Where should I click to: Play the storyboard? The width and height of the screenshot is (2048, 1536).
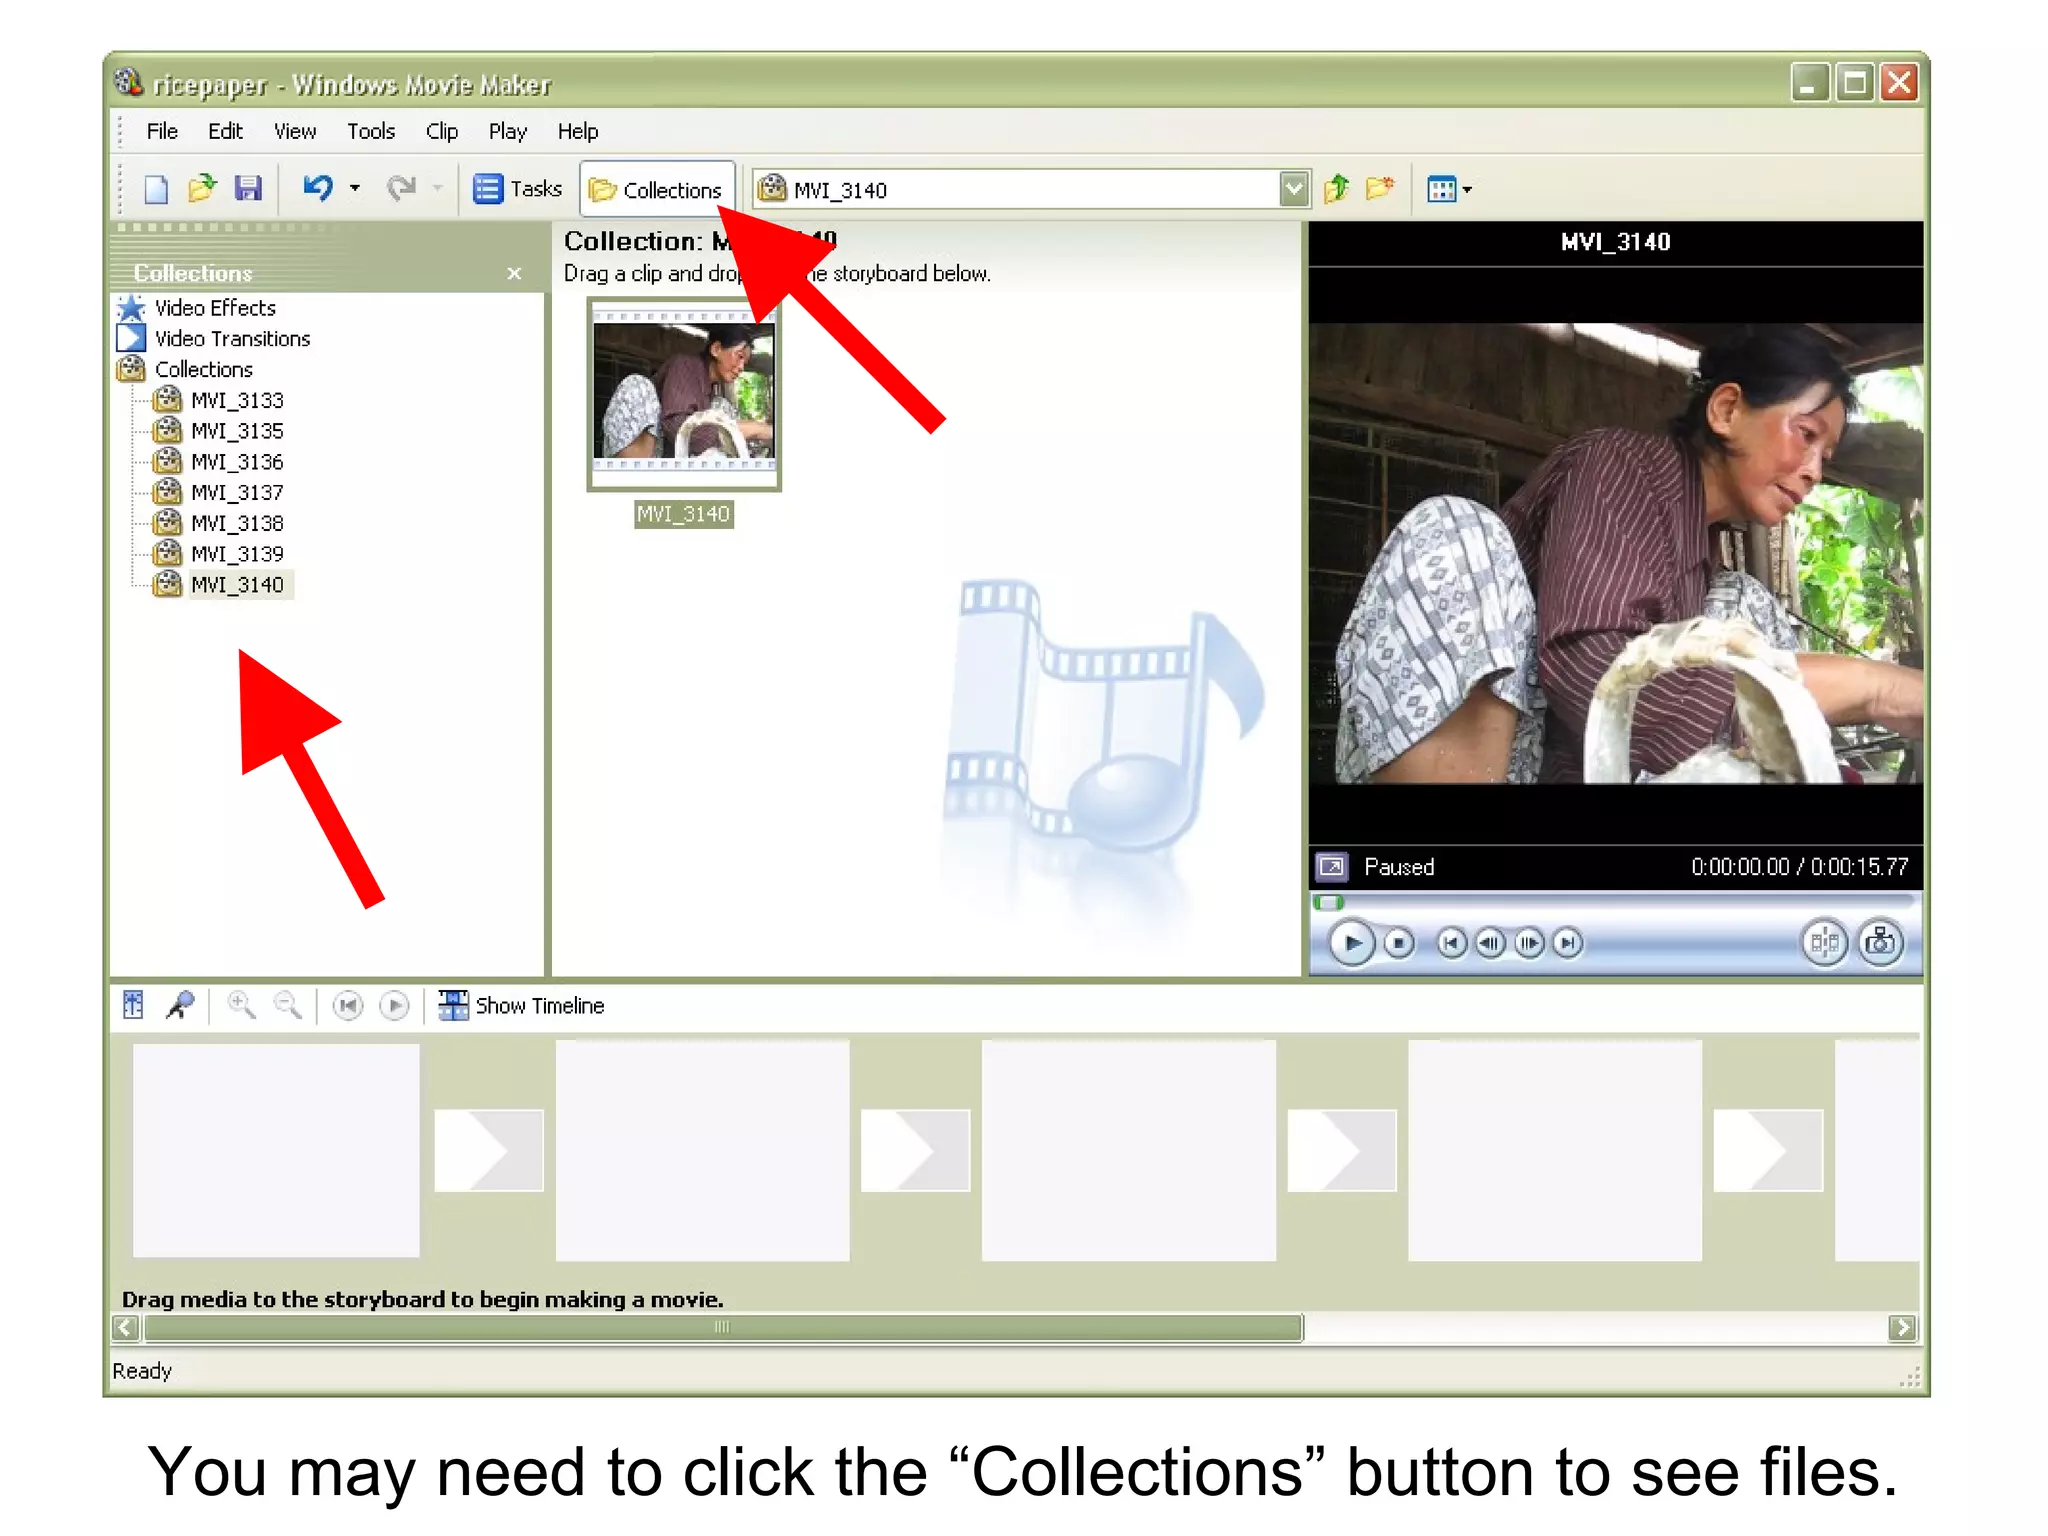pos(395,1005)
